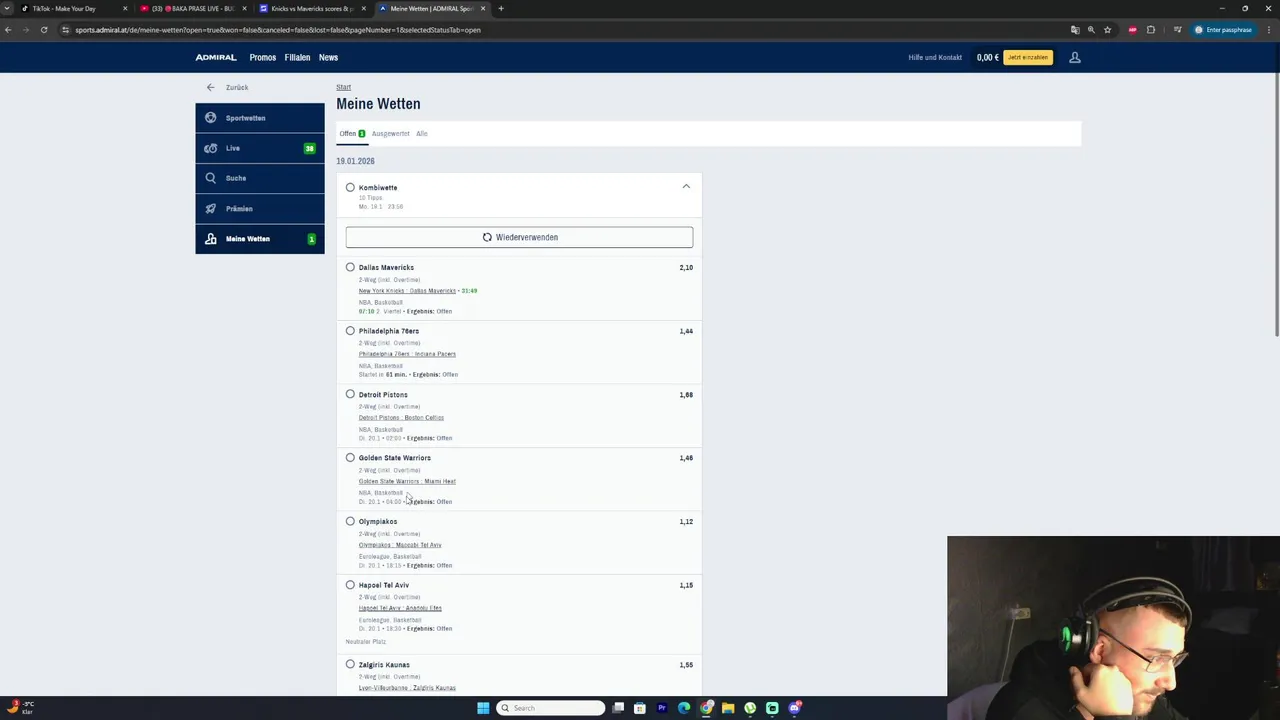This screenshot has width=1280, height=720.
Task: Open the ADMIRAL logo home link
Action: point(216,57)
